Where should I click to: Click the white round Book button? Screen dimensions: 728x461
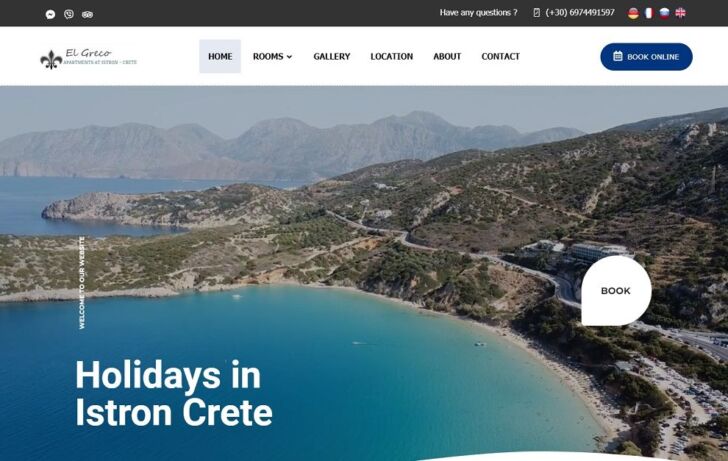(616, 291)
